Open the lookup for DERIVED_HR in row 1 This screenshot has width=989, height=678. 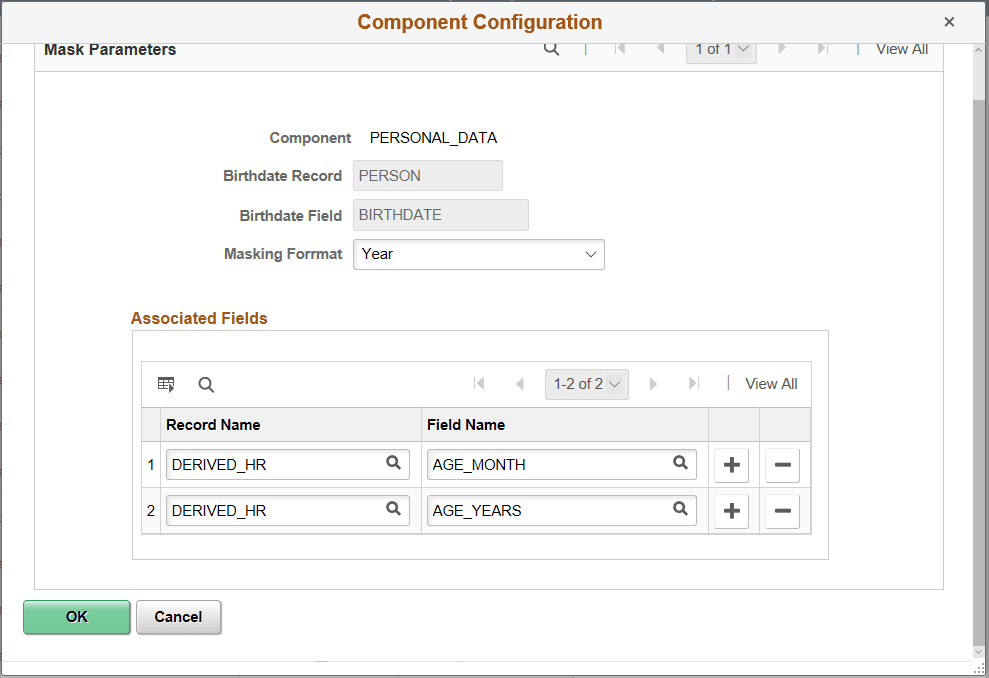[391, 464]
